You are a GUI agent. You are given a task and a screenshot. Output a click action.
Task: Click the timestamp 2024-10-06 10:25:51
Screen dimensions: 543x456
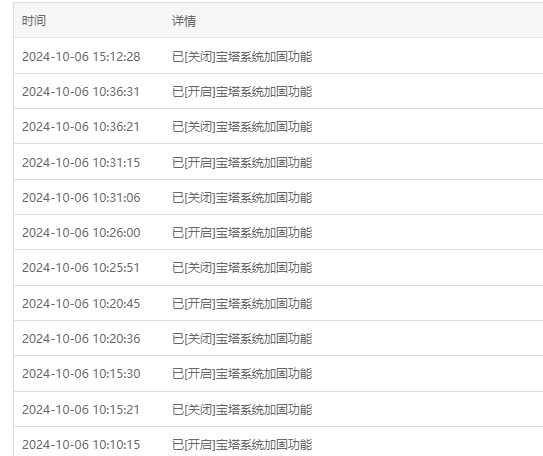(81, 268)
